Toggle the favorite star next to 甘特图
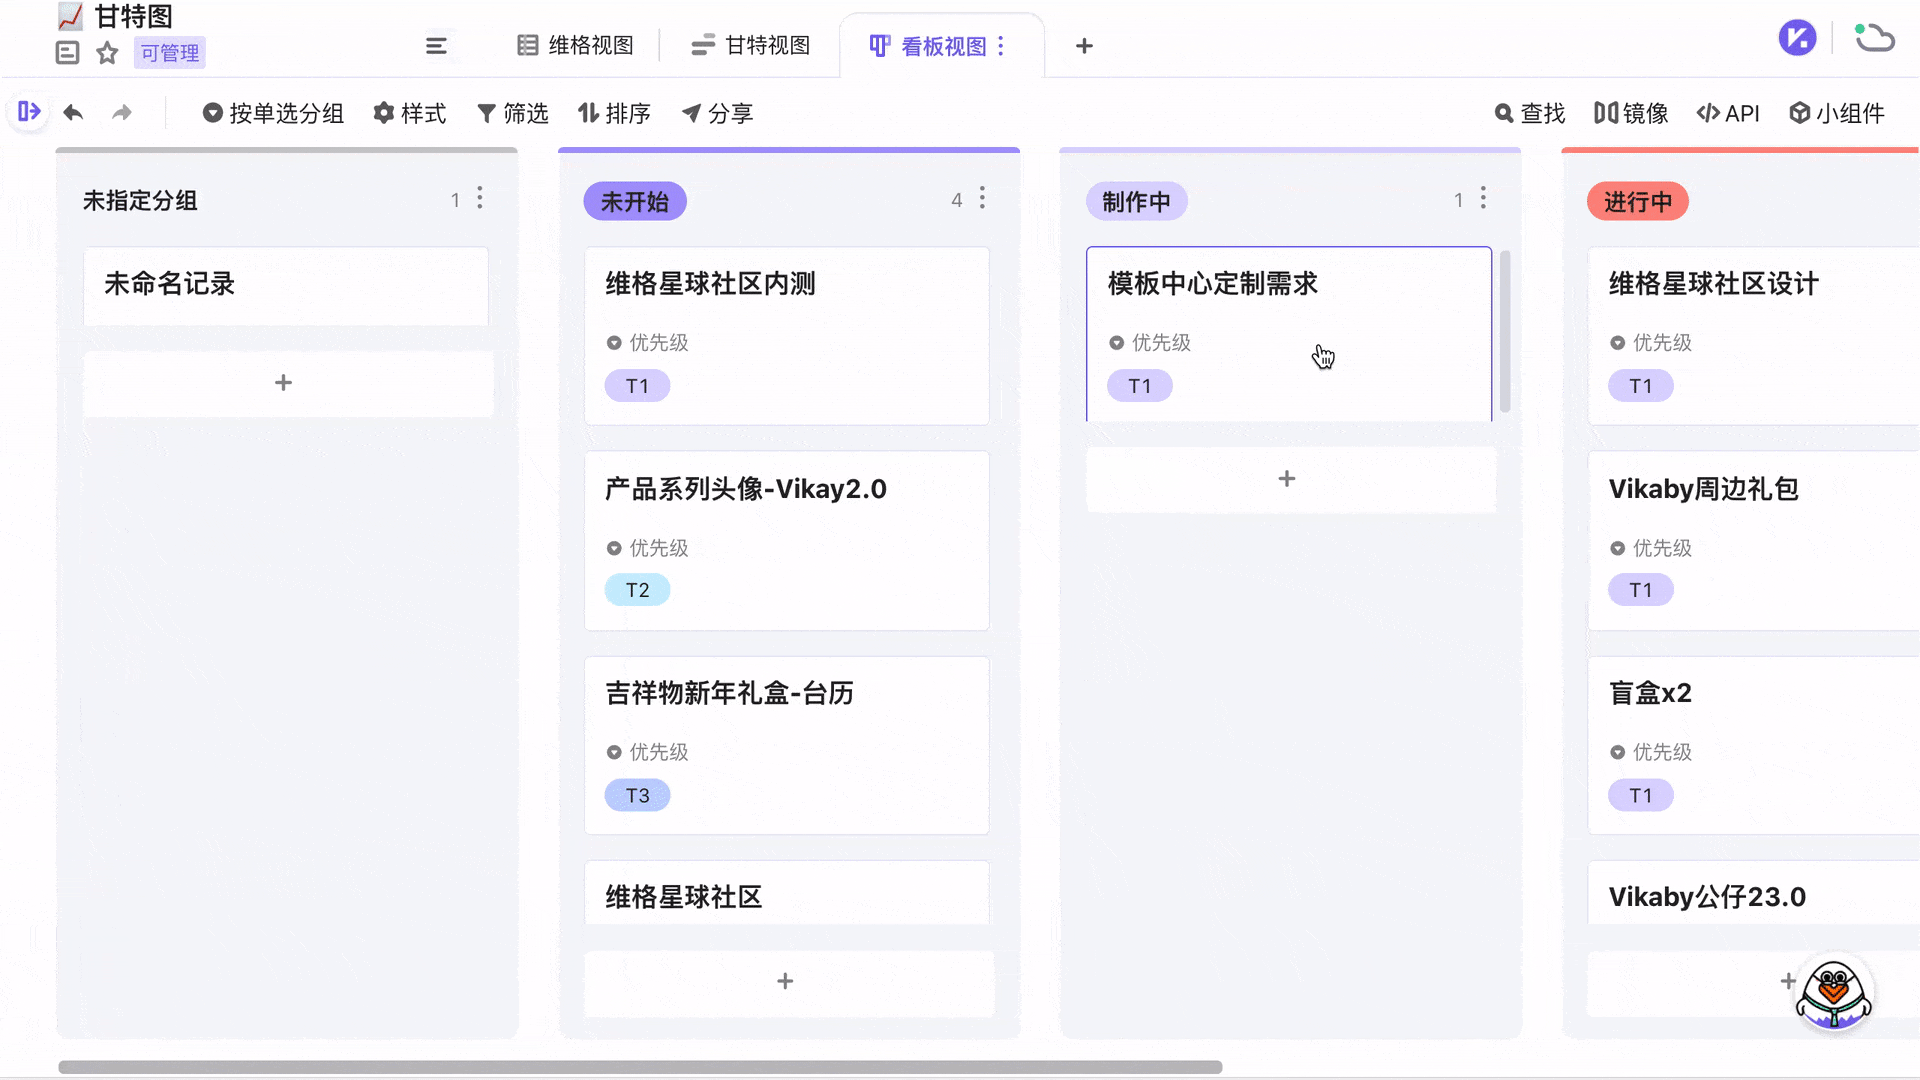Image resolution: width=1920 pixels, height=1080 pixels. (107, 53)
